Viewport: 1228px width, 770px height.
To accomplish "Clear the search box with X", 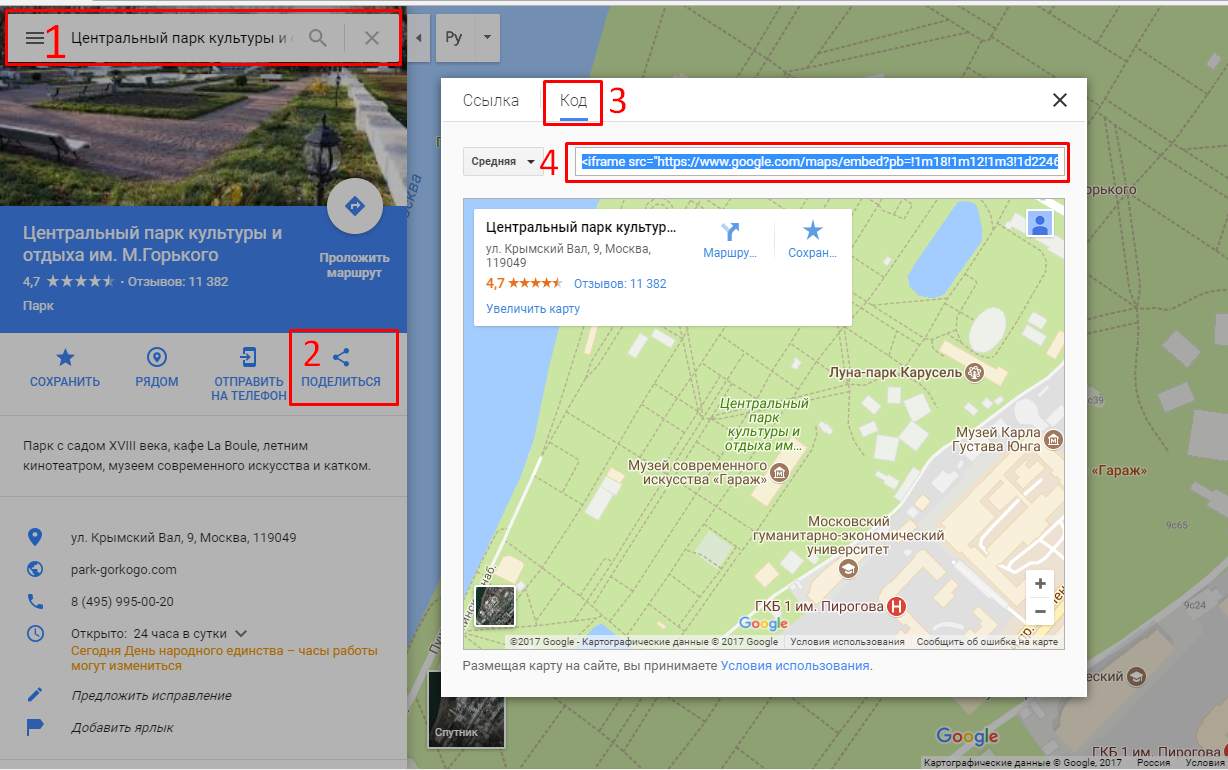I will [x=372, y=38].
